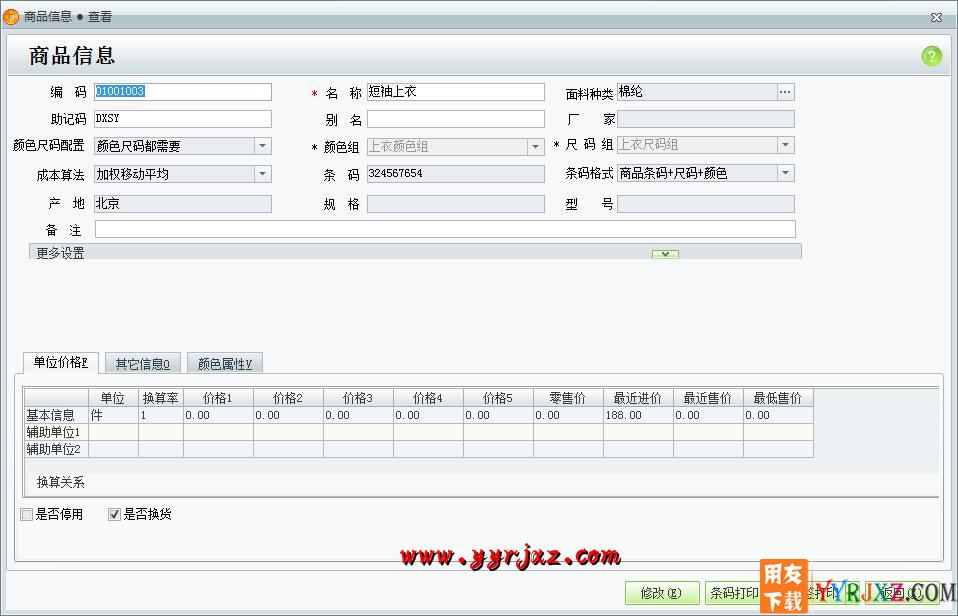Image resolution: width=958 pixels, height=616 pixels.
Task: Click the 最近售价 column header
Action: point(708,398)
